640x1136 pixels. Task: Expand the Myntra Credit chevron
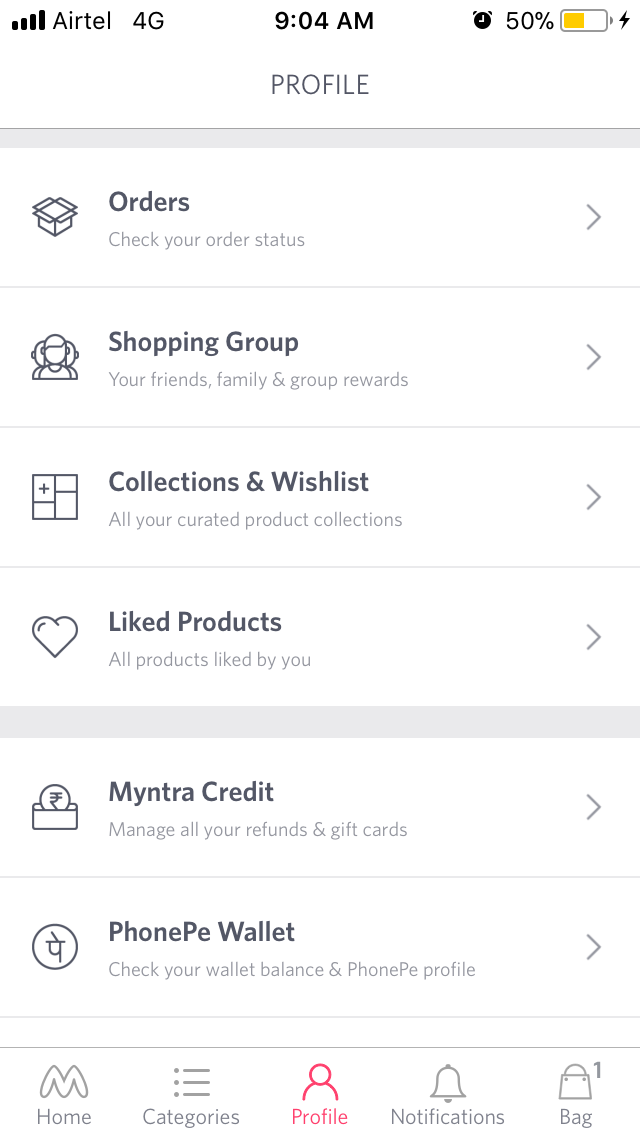[593, 807]
